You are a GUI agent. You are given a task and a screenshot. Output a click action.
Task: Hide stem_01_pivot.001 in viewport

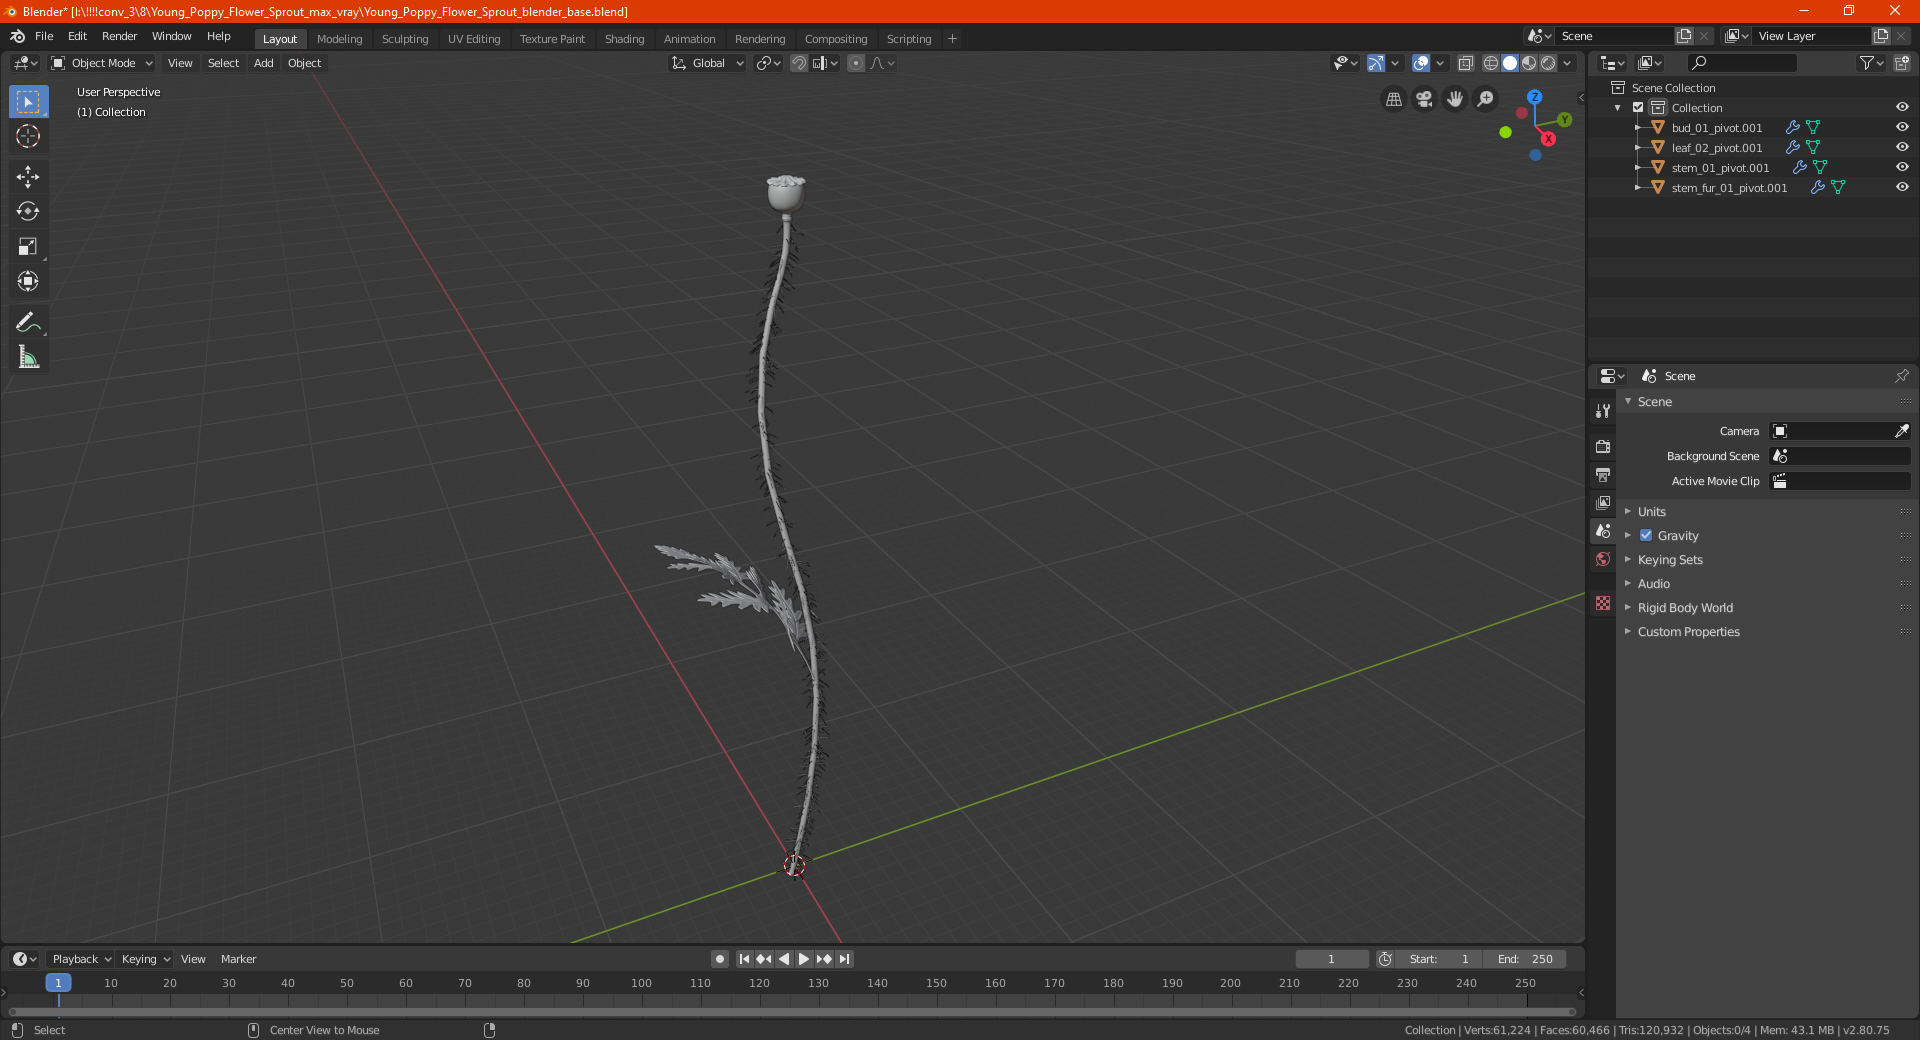coord(1902,167)
